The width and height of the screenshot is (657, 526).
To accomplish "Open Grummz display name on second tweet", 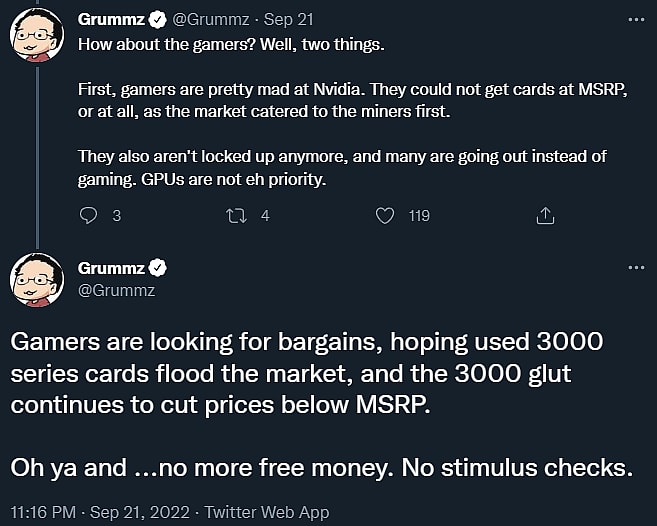I will tap(111, 268).
